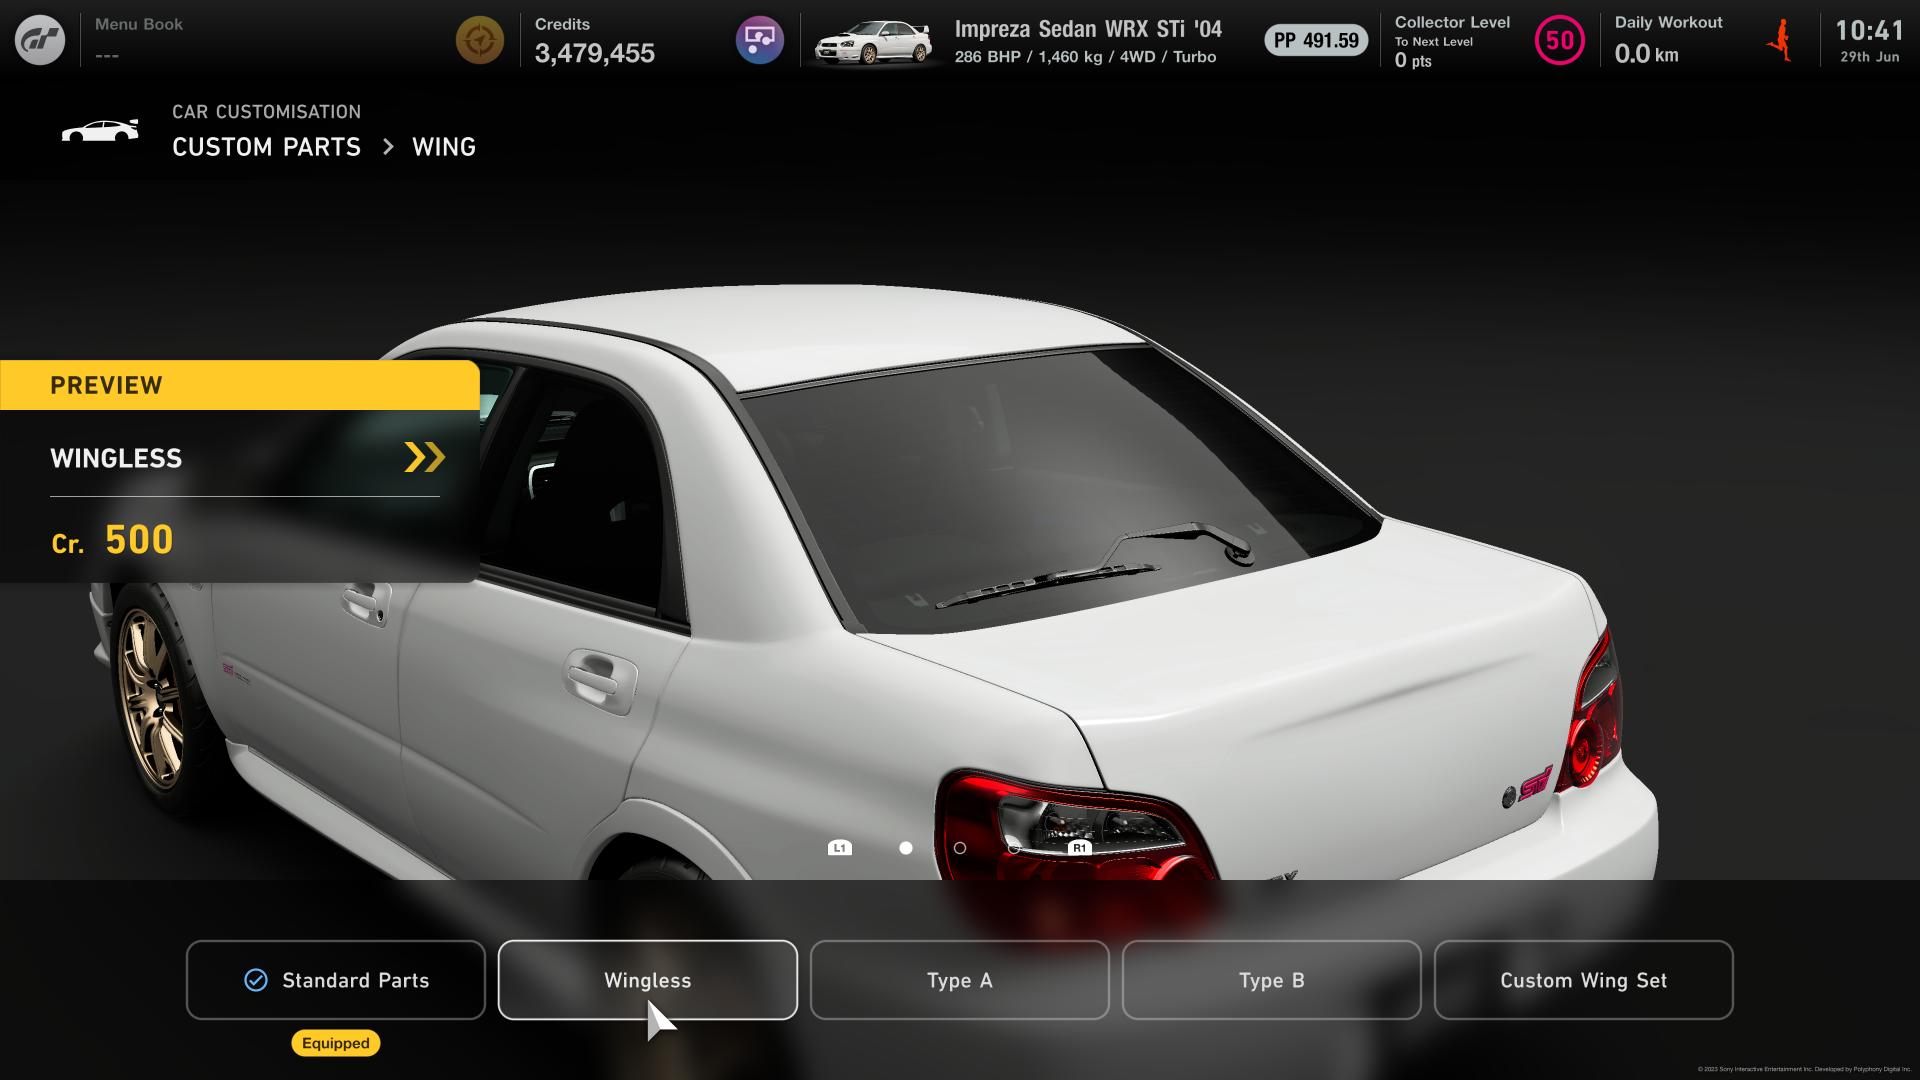The image size is (1920, 1080).
Task: Click the Gran Turismo logo icon
Action: pos(40,40)
